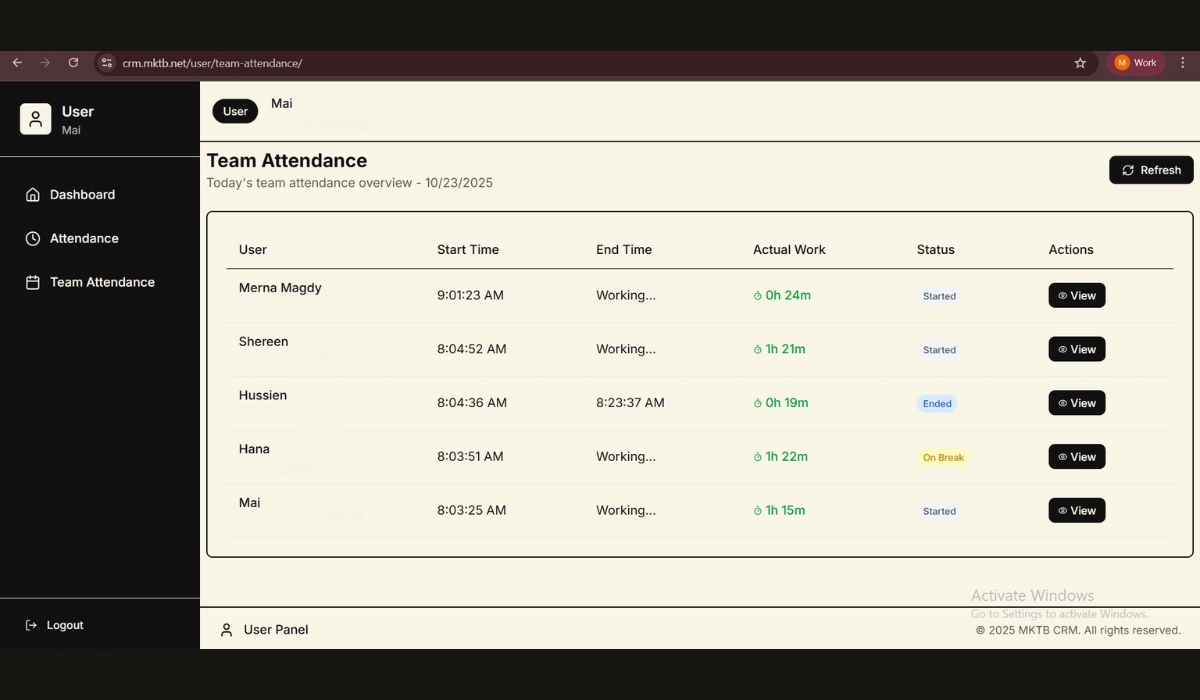Bookmark this page with the star icon

pos(1080,63)
